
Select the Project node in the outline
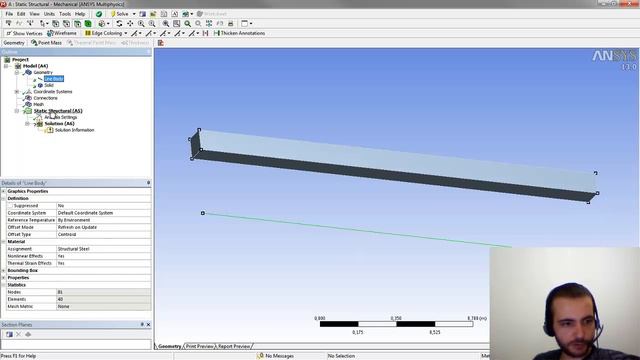[x=20, y=60]
